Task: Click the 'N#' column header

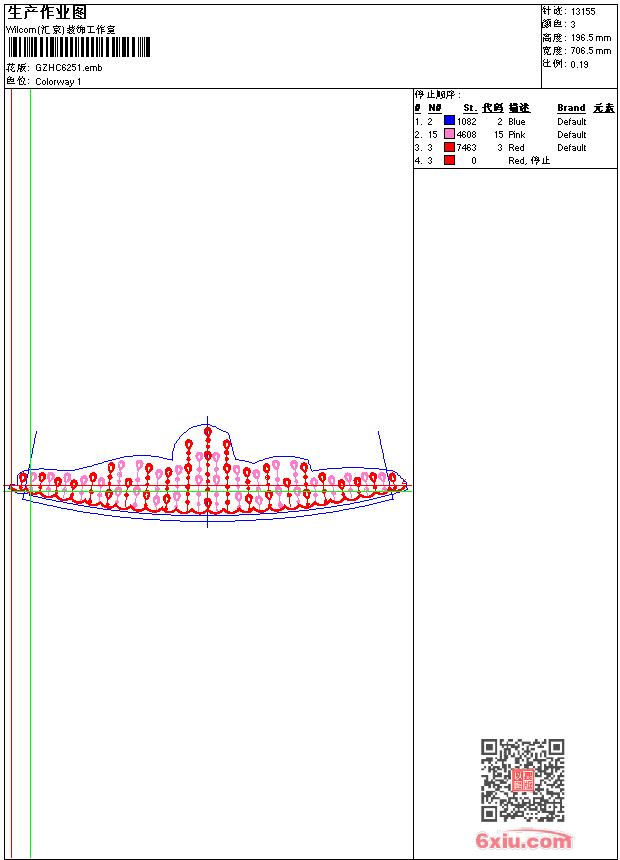Action: (x=435, y=108)
